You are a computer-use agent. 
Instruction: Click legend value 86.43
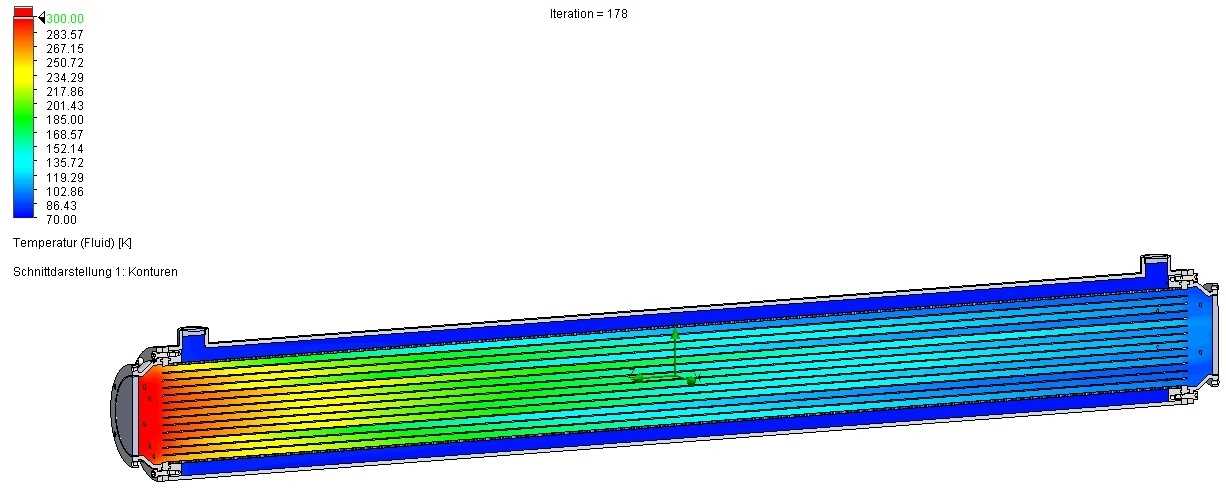click(x=65, y=205)
